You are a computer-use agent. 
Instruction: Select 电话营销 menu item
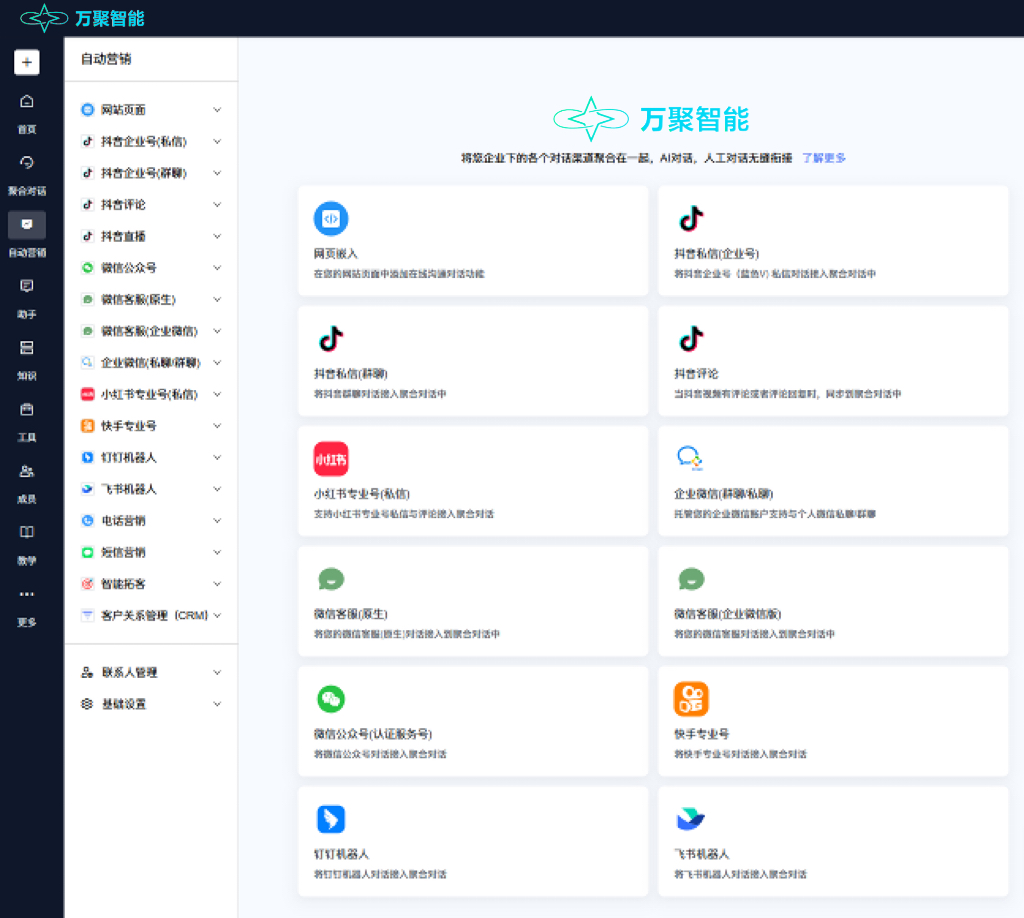[151, 520]
